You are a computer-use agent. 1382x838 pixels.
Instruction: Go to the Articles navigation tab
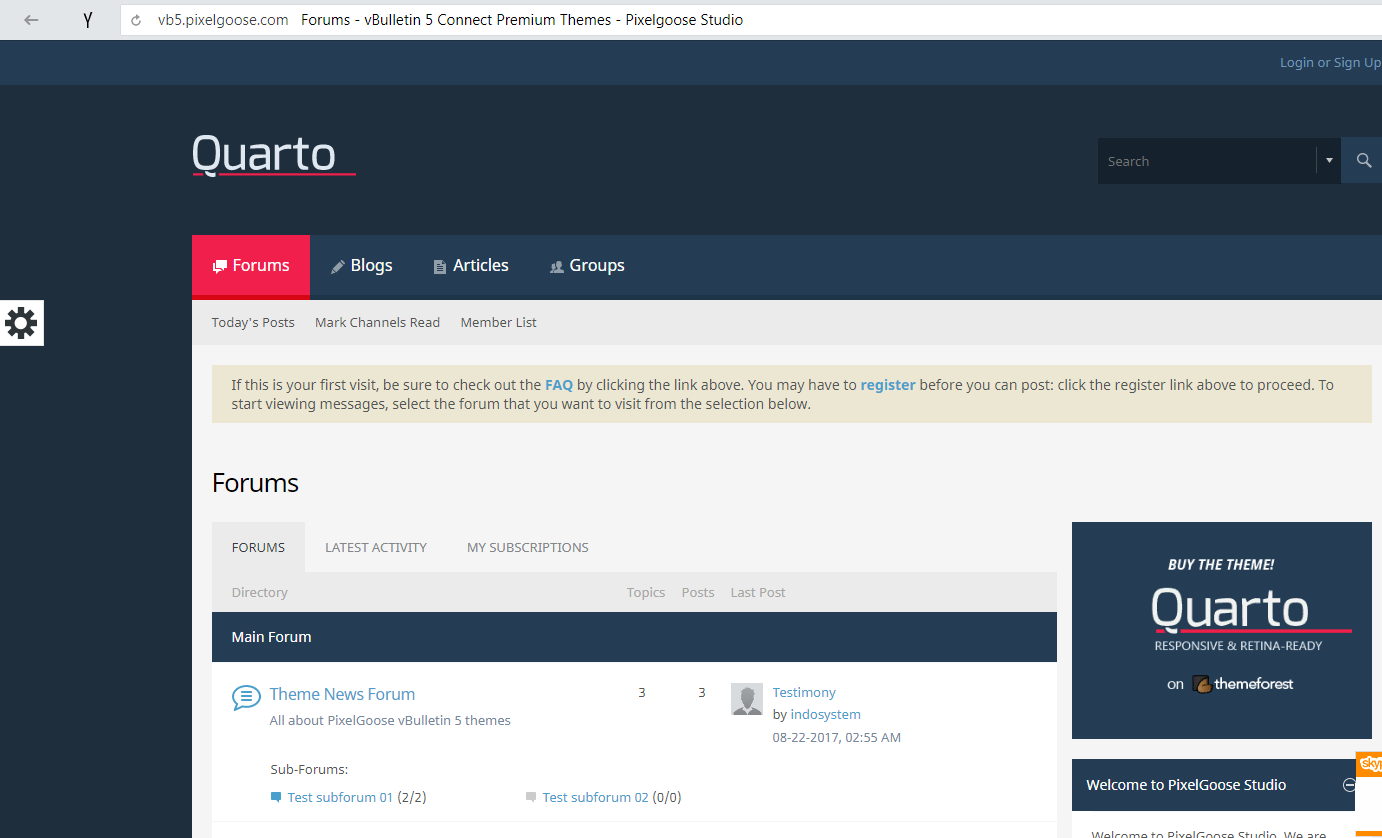tap(471, 266)
